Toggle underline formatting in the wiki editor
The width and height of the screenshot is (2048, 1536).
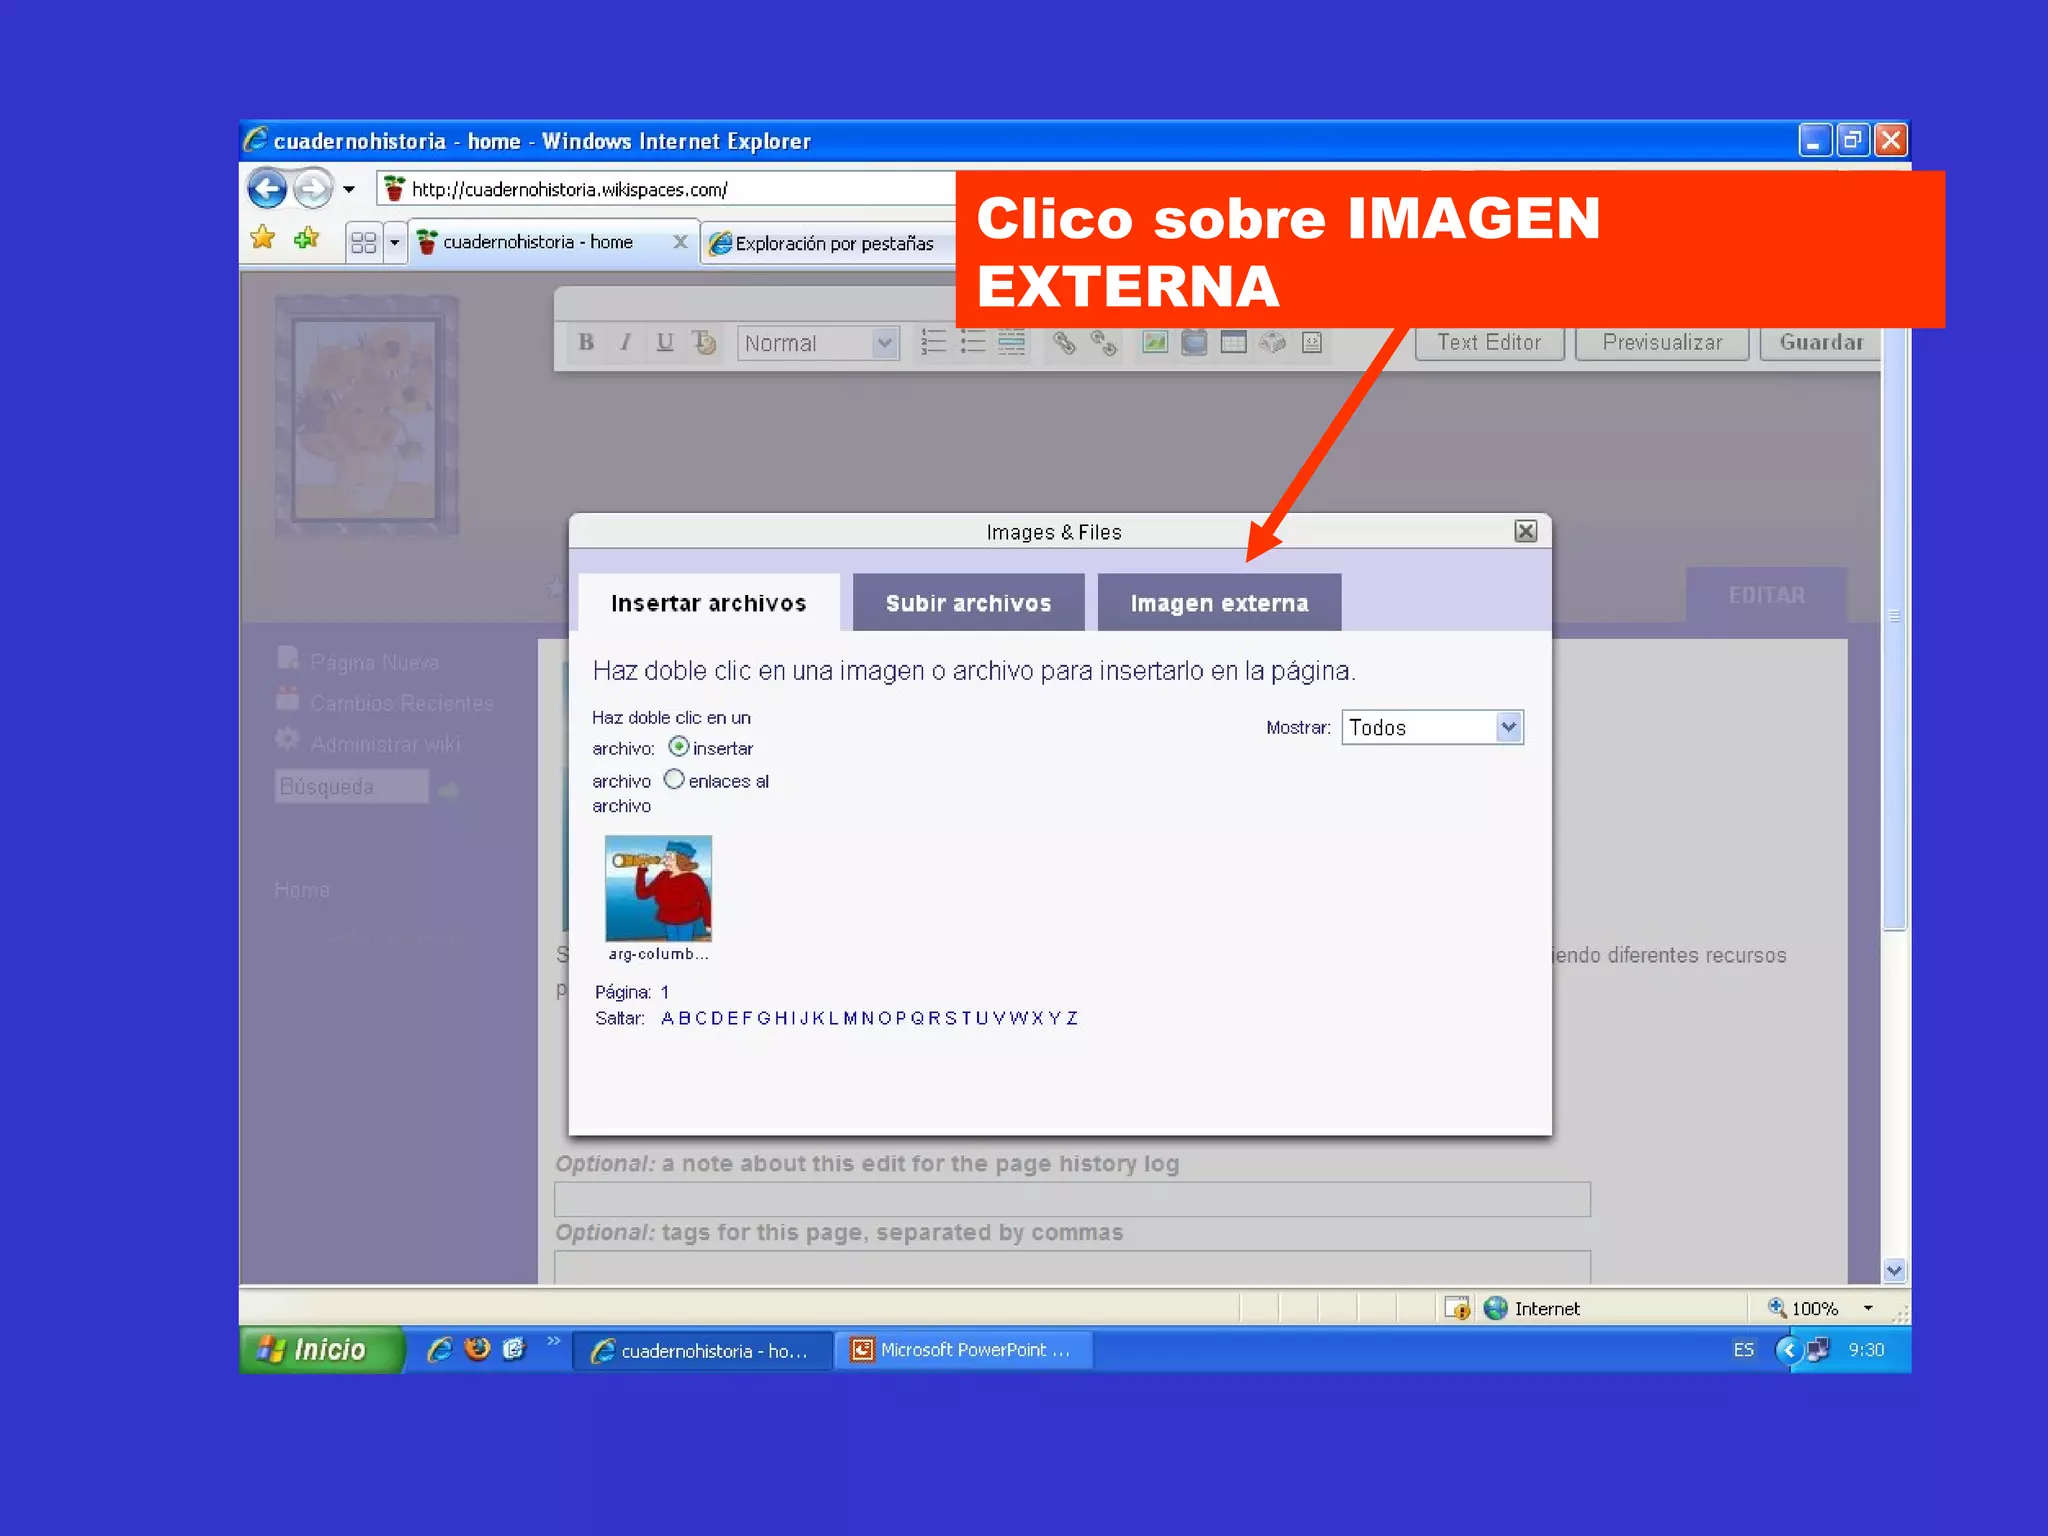665,343
